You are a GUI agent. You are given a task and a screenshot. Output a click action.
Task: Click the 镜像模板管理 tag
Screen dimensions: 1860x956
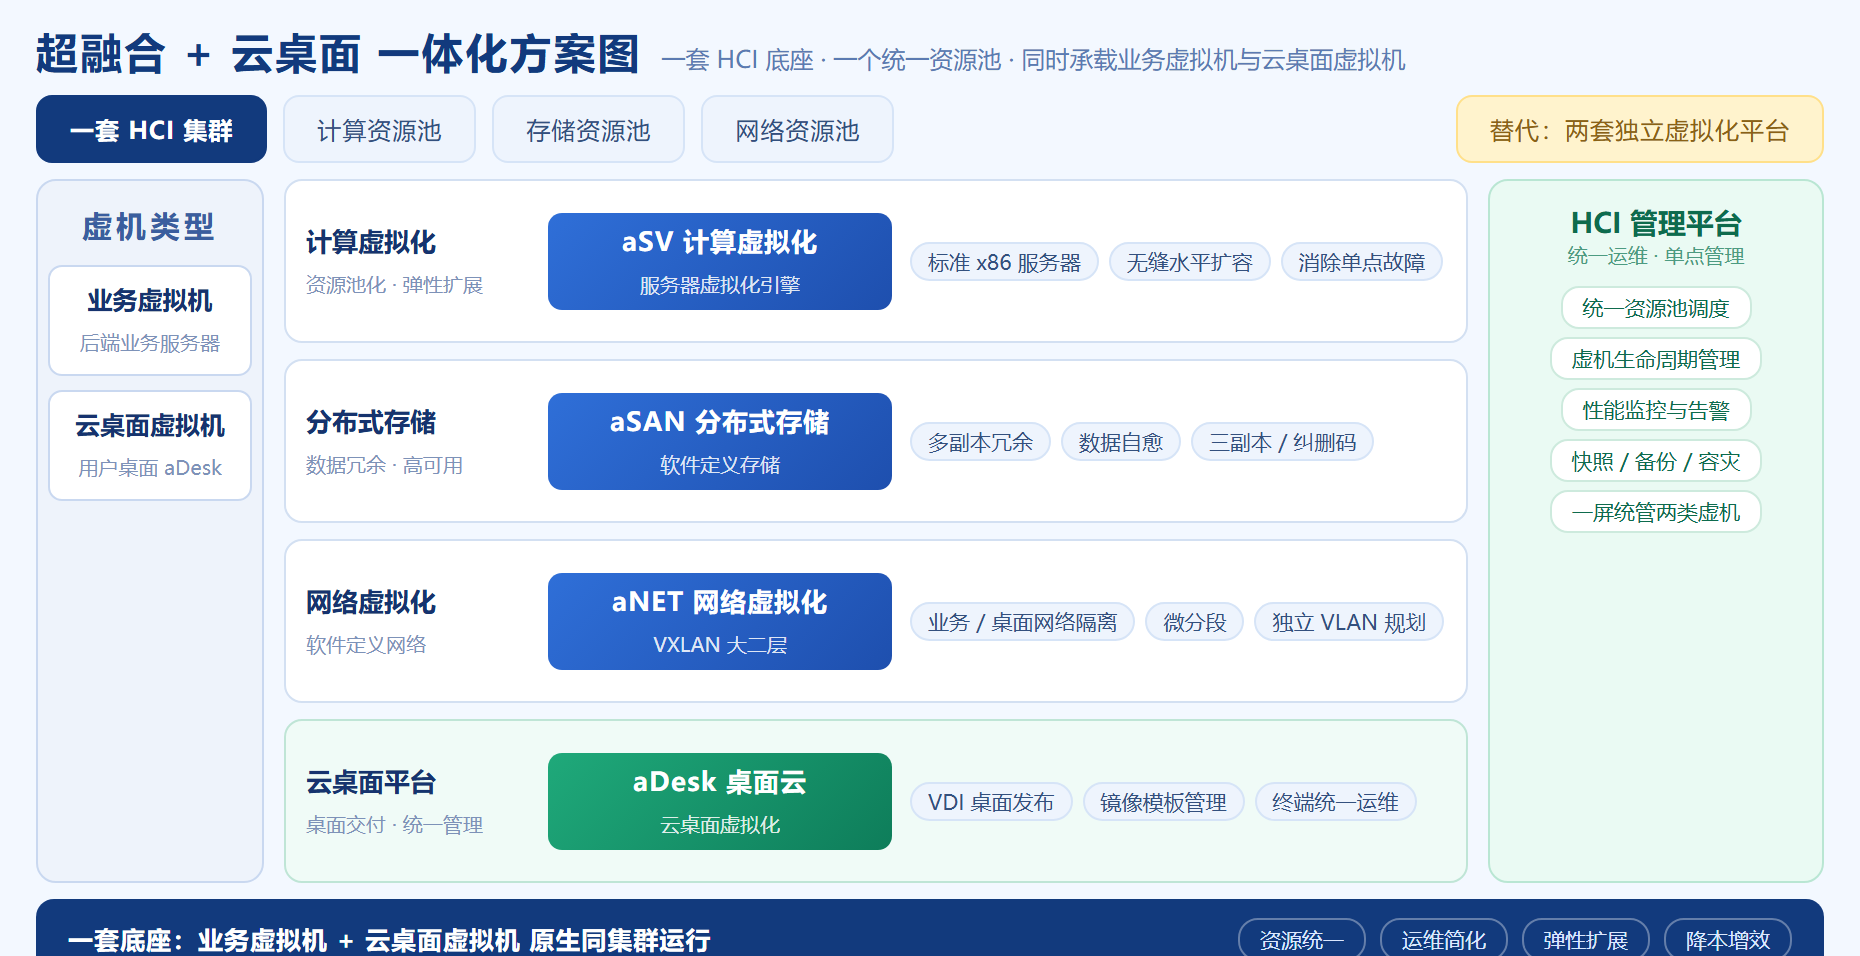pos(1164,802)
